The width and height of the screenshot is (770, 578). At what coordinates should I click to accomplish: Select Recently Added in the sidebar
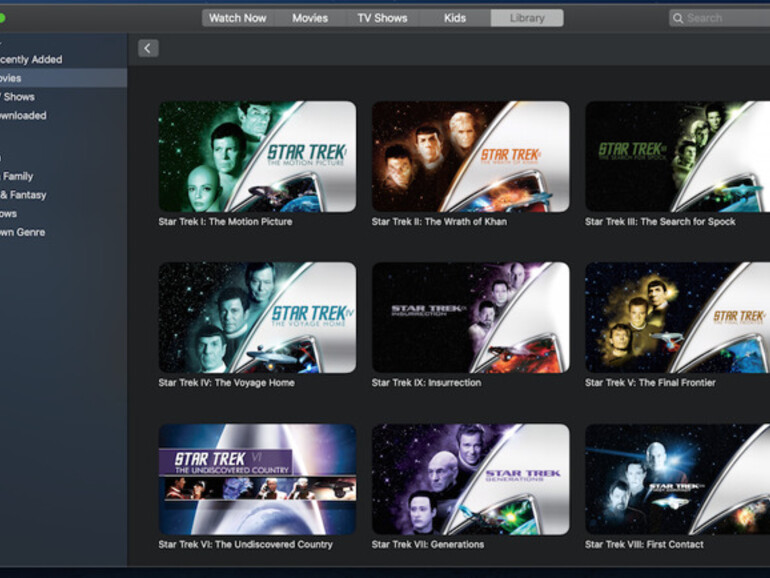63,59
